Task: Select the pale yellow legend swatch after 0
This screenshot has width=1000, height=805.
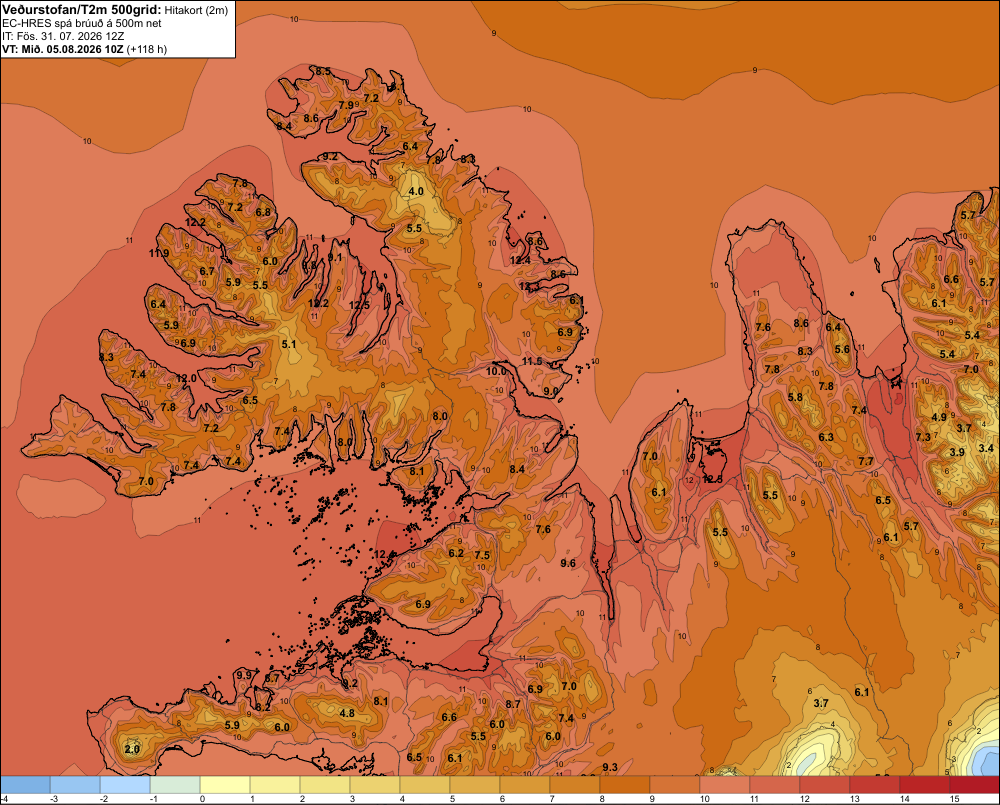Action: [x=225, y=784]
